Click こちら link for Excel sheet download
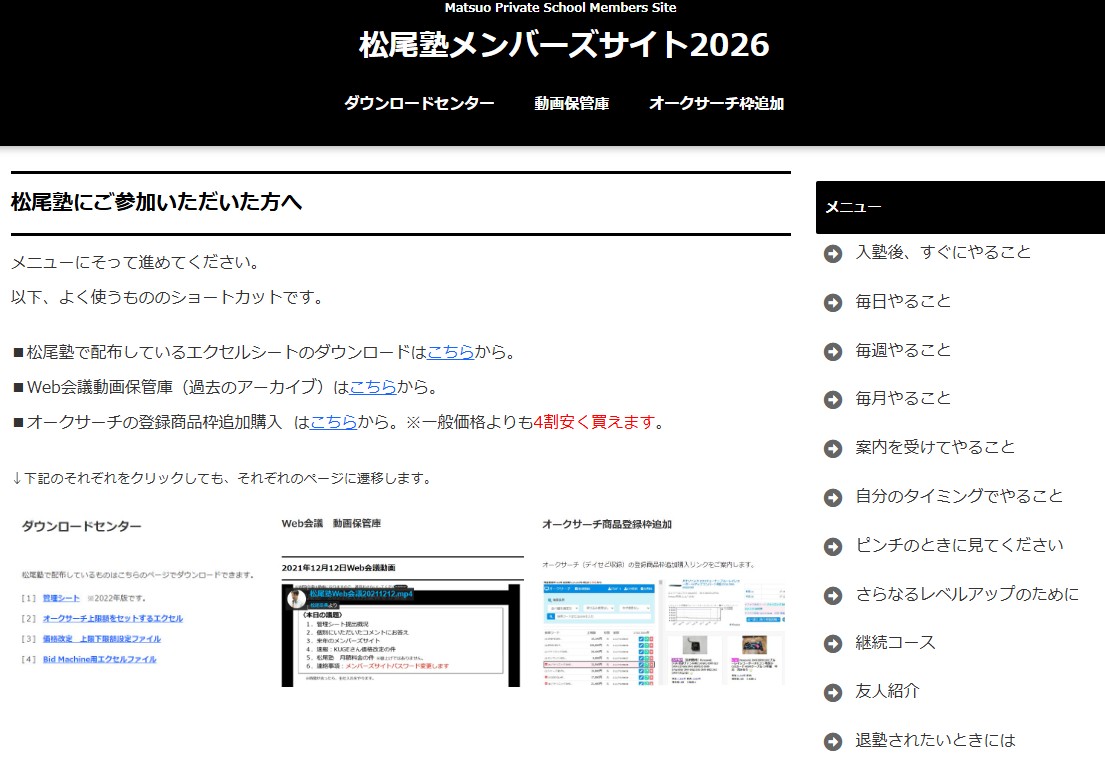 click(450, 352)
